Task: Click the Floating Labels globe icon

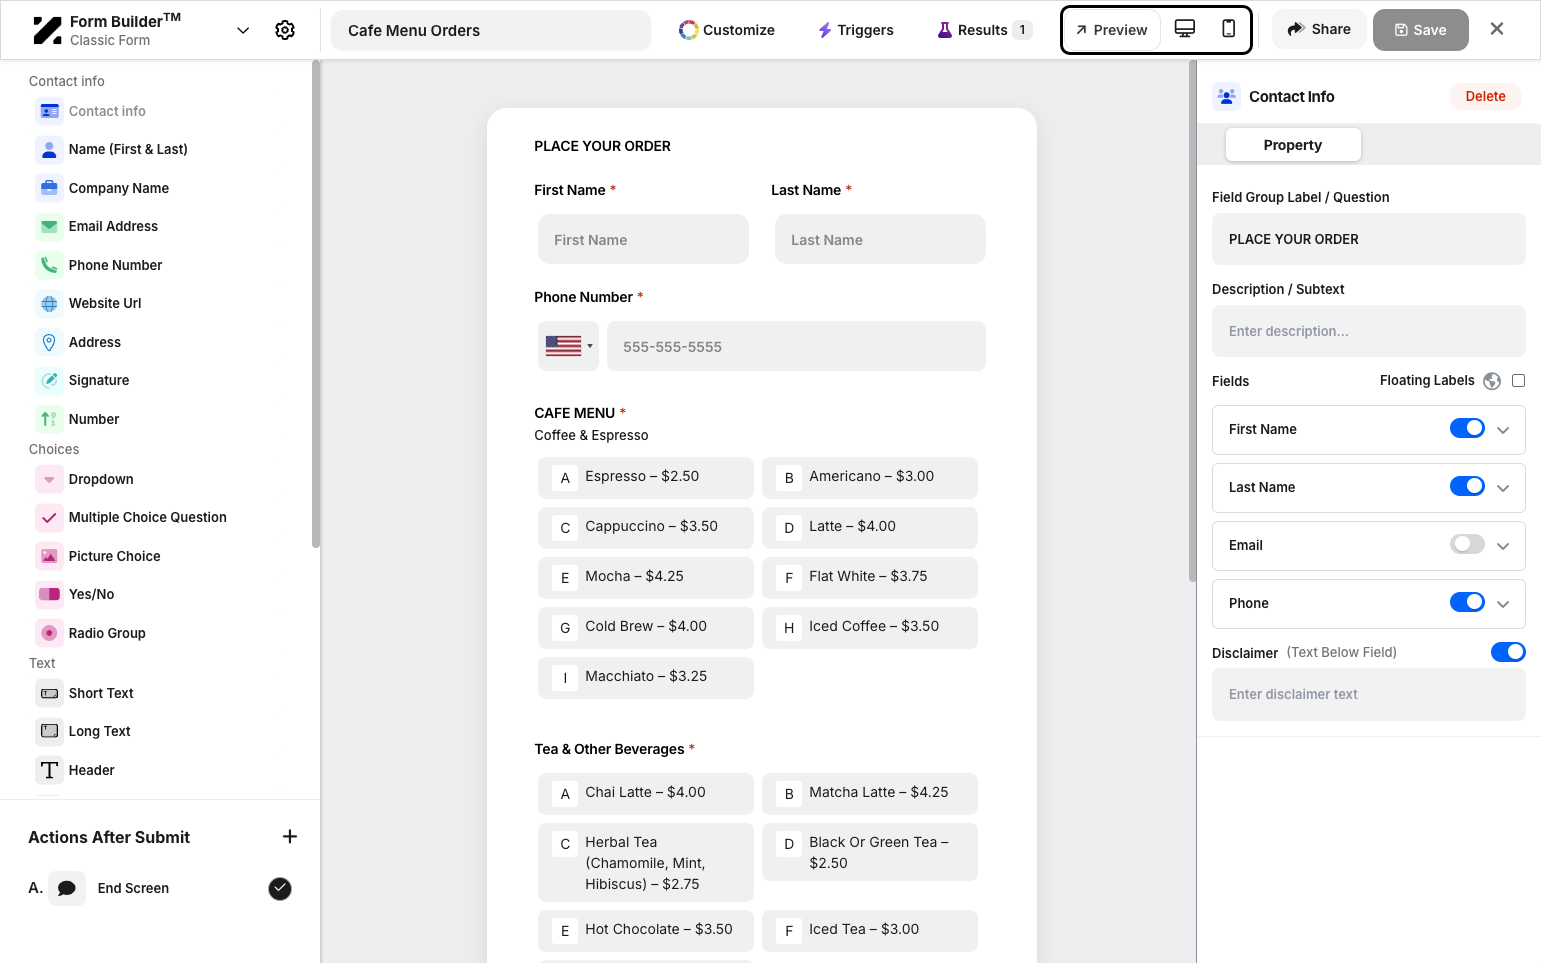Action: [x=1492, y=381]
